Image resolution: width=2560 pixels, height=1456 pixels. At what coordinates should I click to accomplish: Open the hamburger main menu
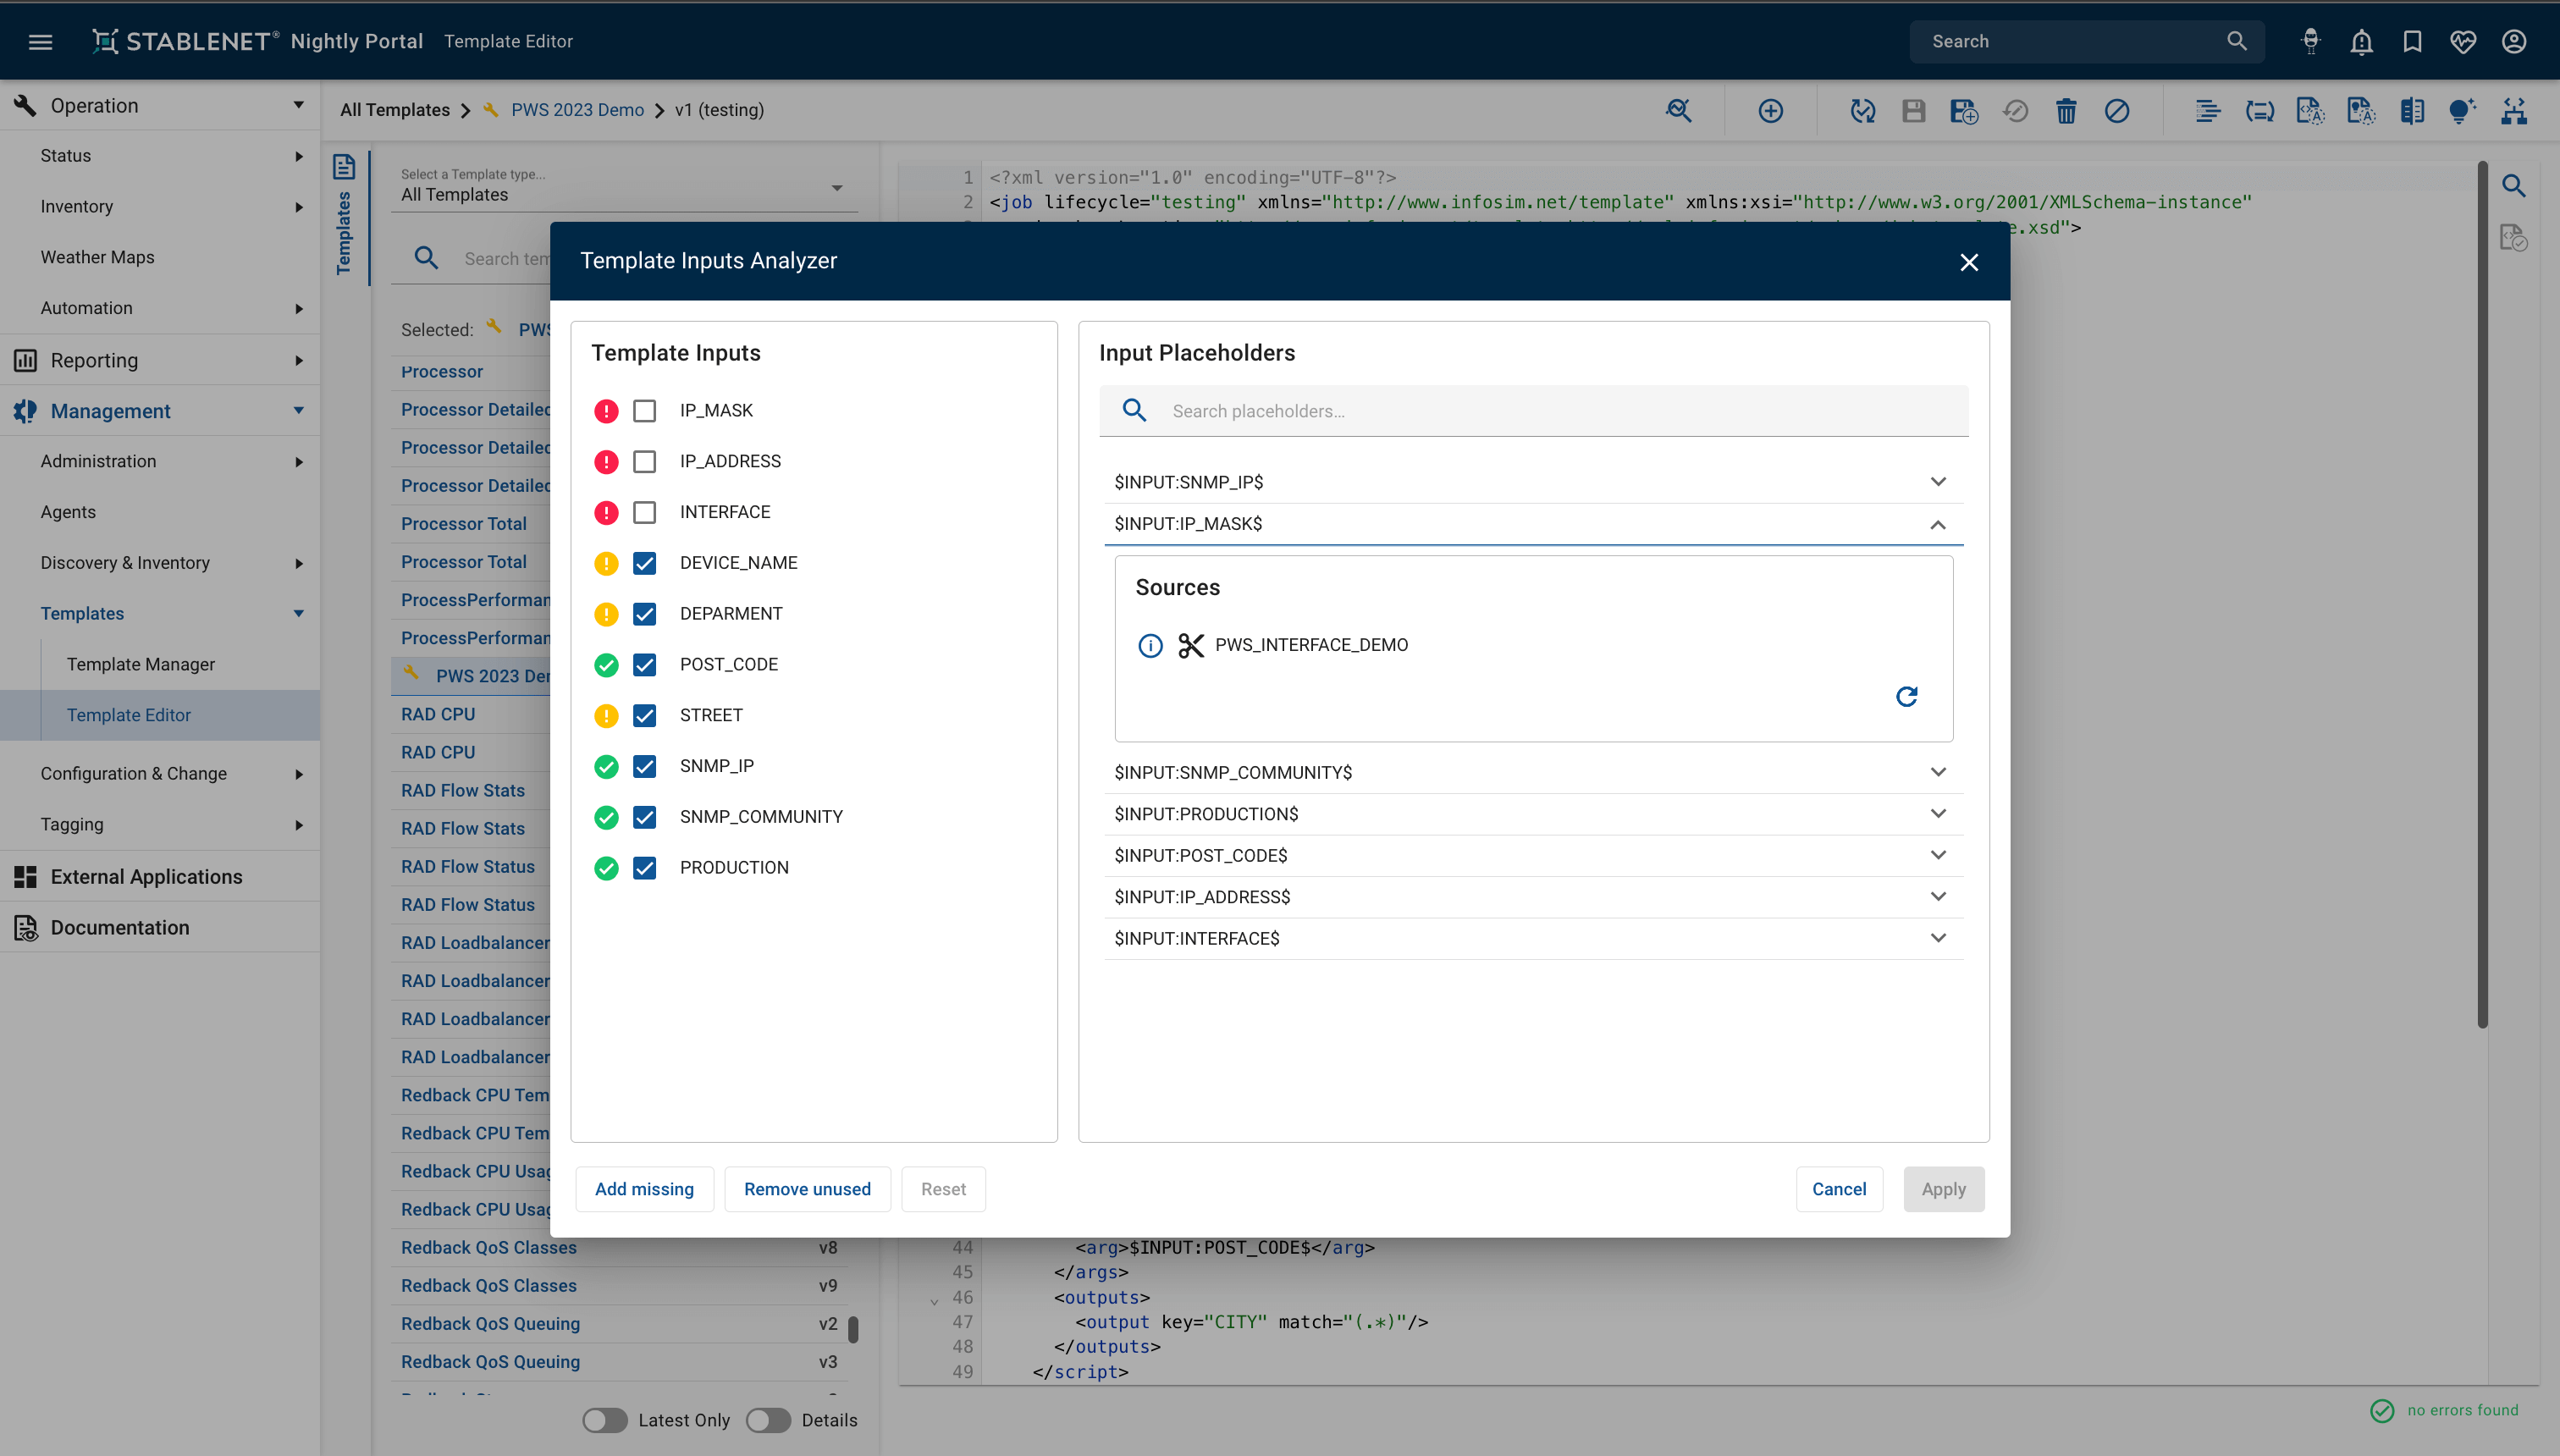(40, 41)
